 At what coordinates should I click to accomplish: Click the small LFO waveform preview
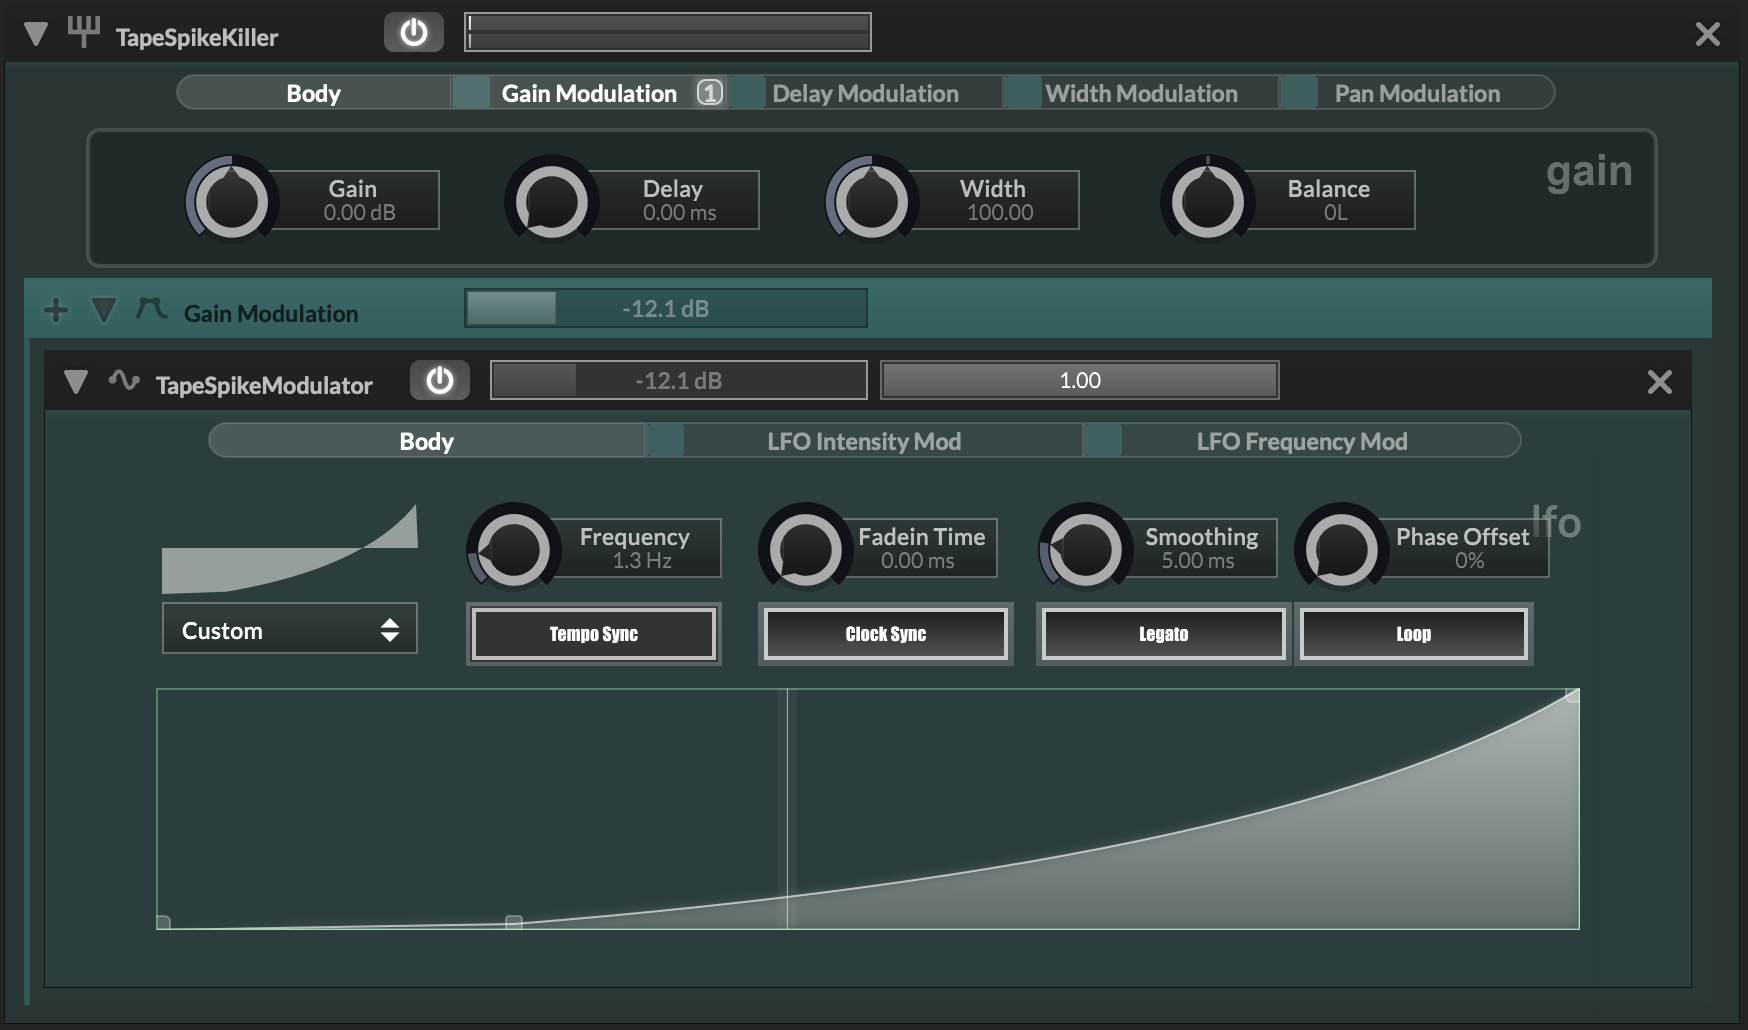(290, 549)
